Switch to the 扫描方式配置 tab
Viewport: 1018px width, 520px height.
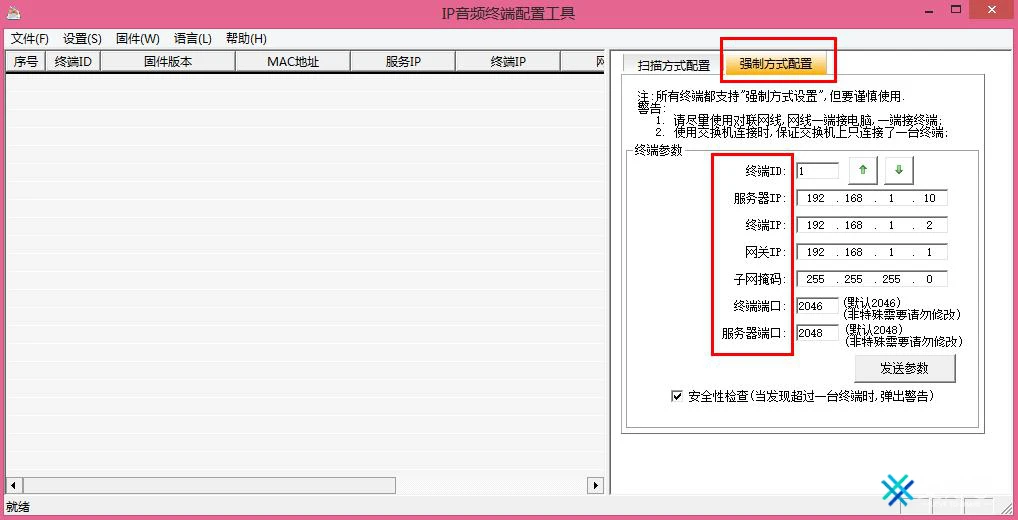click(673, 66)
